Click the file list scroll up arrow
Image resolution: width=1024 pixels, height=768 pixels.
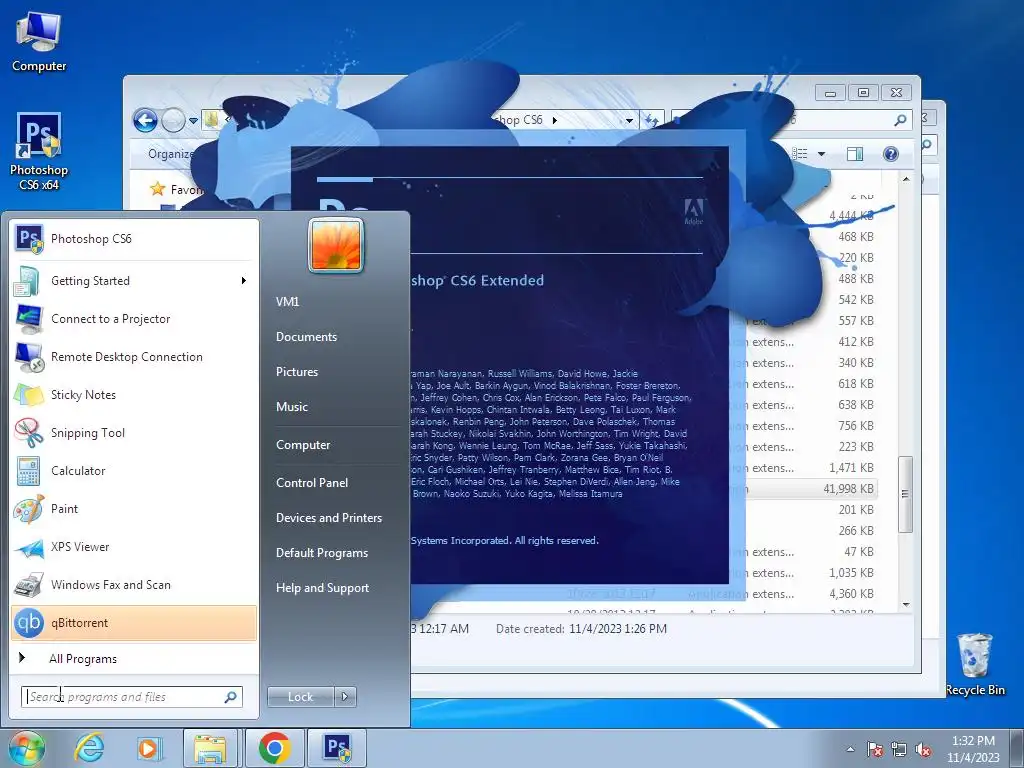click(x=906, y=180)
